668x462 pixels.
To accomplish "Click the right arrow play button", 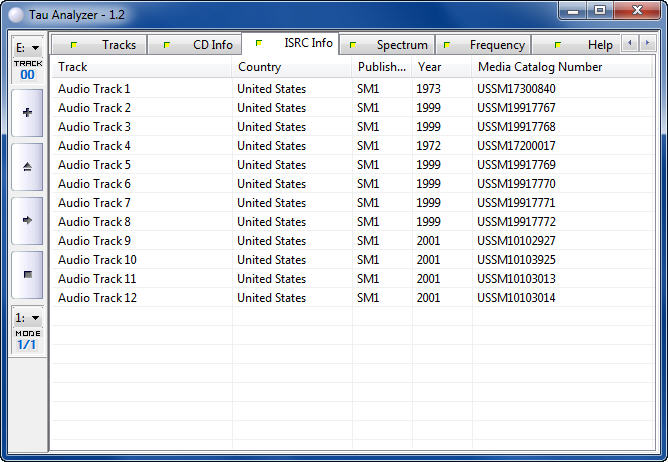I will pos(27,220).
